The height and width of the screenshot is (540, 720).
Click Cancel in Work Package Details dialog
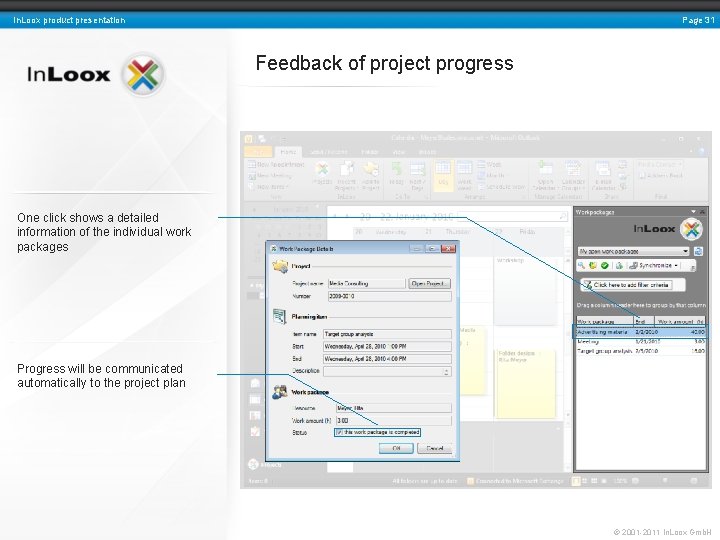click(434, 448)
